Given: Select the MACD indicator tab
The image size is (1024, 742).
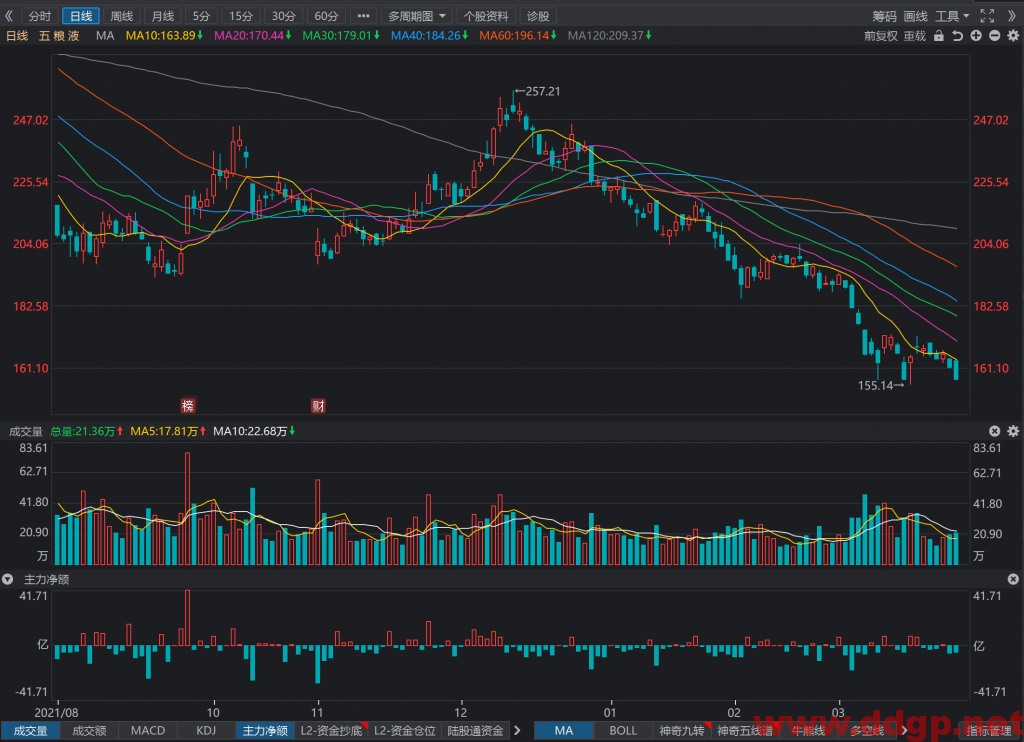Looking at the screenshot, I should click(x=148, y=731).
